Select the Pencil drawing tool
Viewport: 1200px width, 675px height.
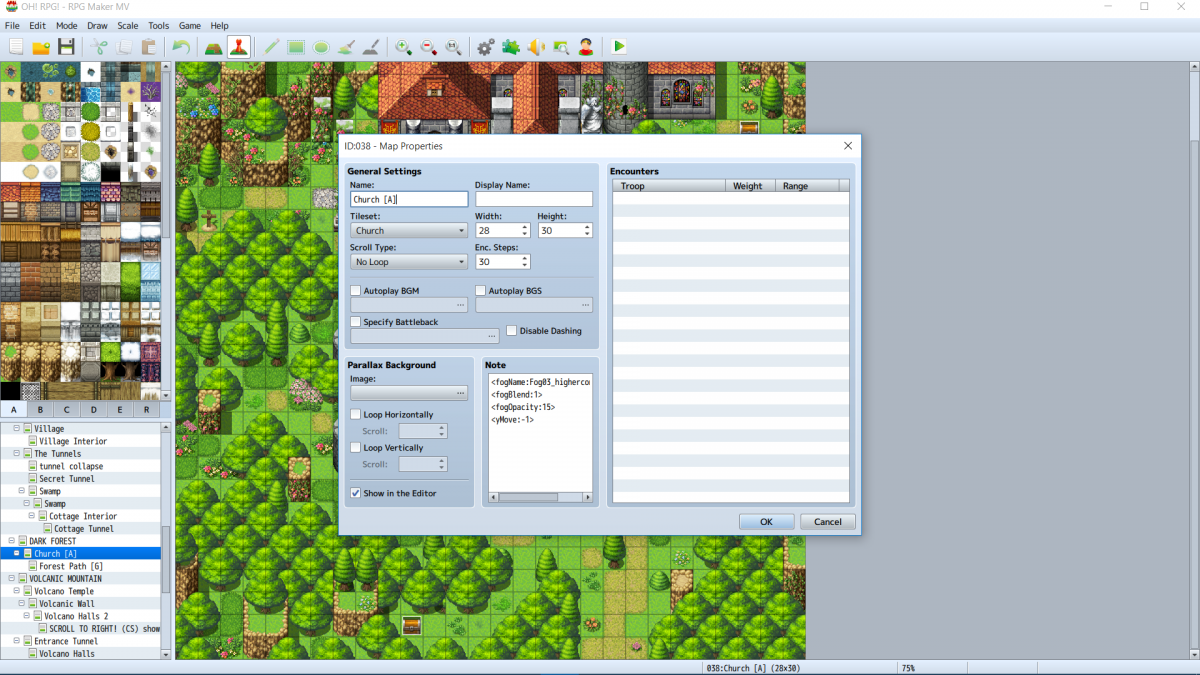272,46
